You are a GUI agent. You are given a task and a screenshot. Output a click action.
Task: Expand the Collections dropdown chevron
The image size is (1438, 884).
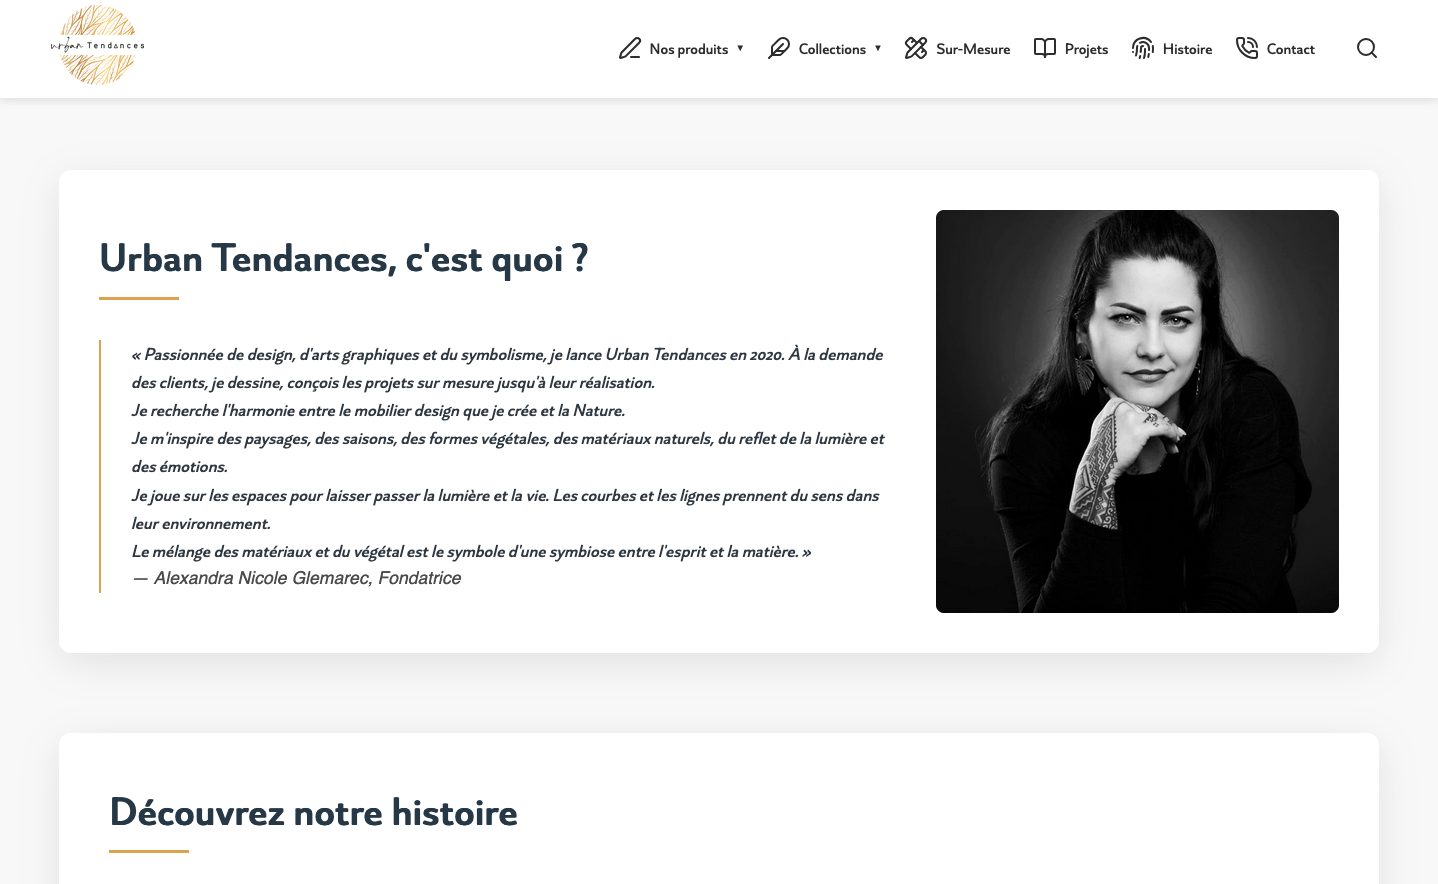click(x=877, y=48)
